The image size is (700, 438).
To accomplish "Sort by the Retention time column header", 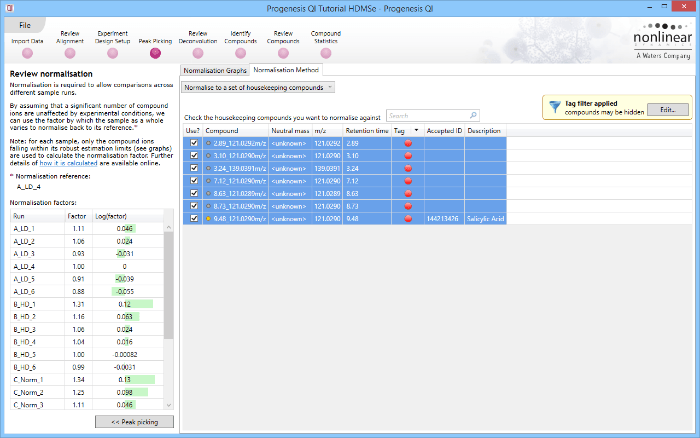I will [367, 130].
